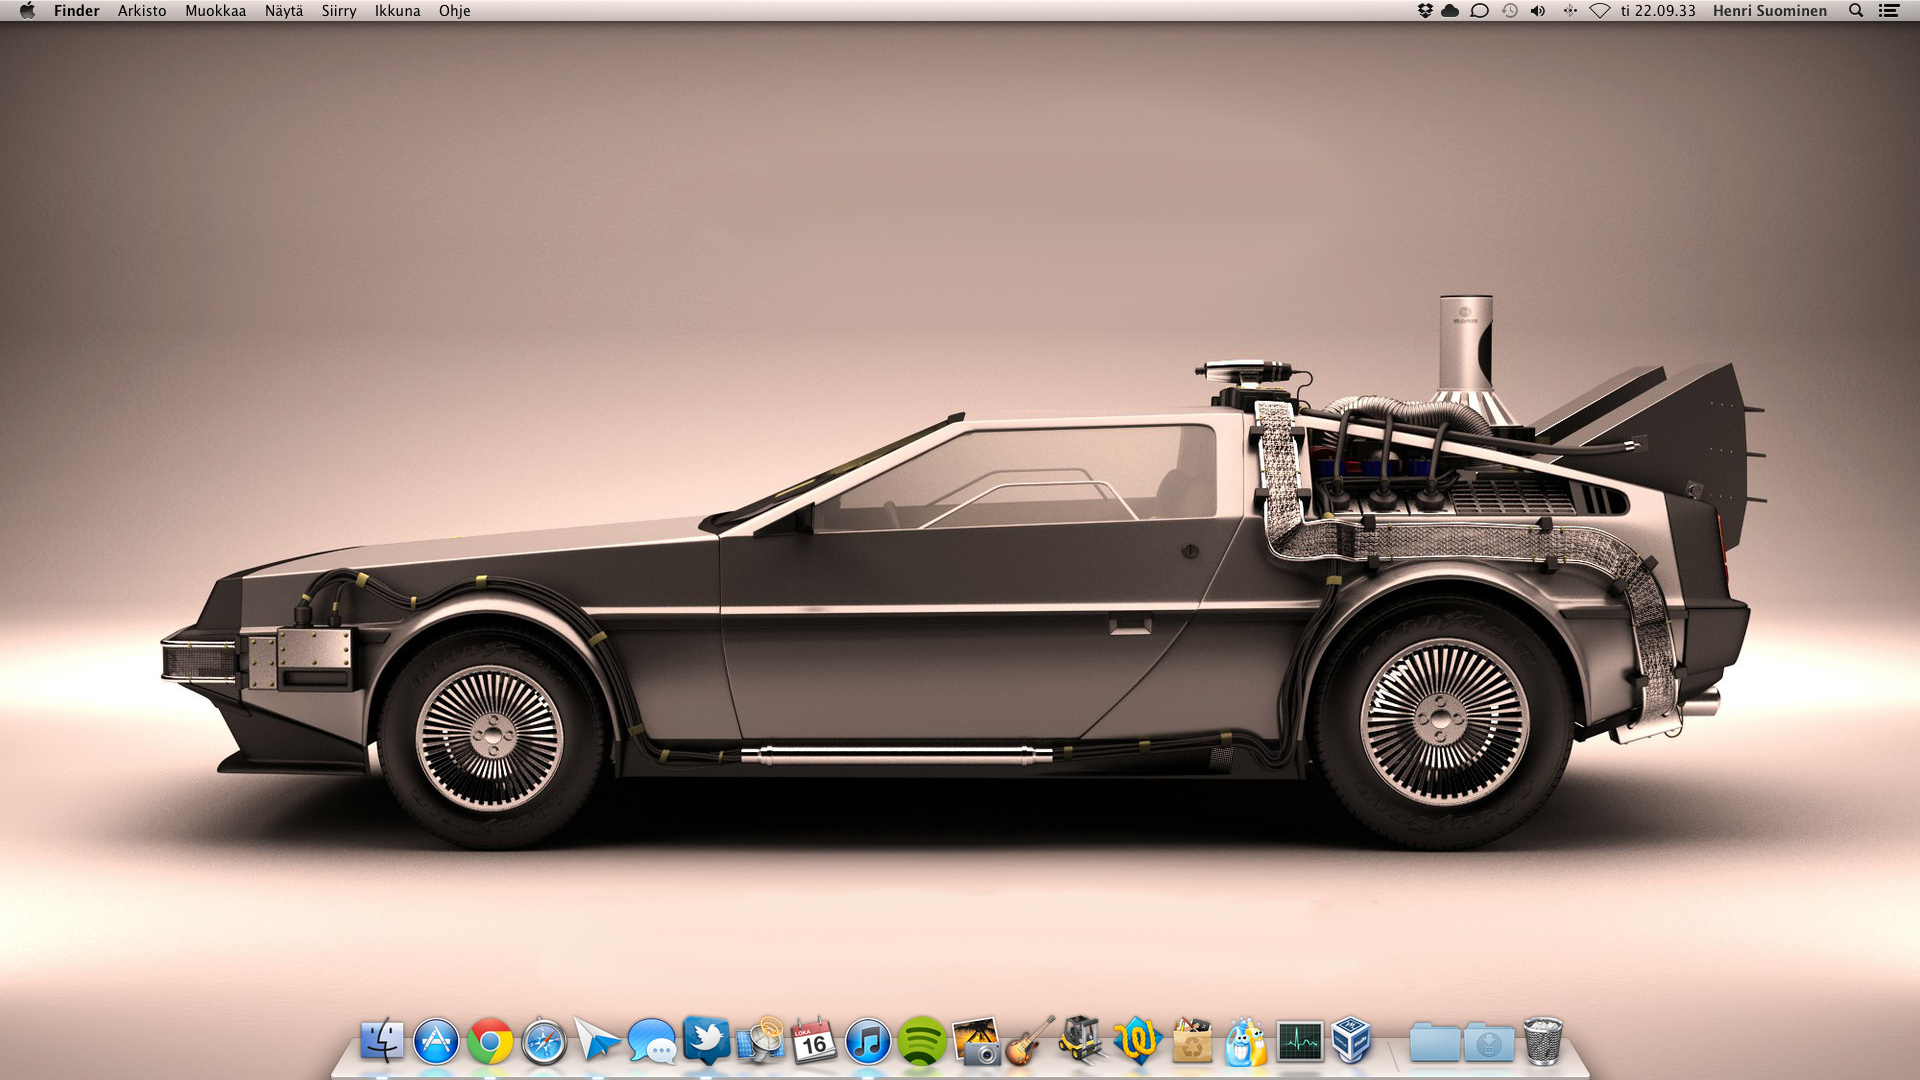Open the yellow rope knot app

click(x=1138, y=1042)
